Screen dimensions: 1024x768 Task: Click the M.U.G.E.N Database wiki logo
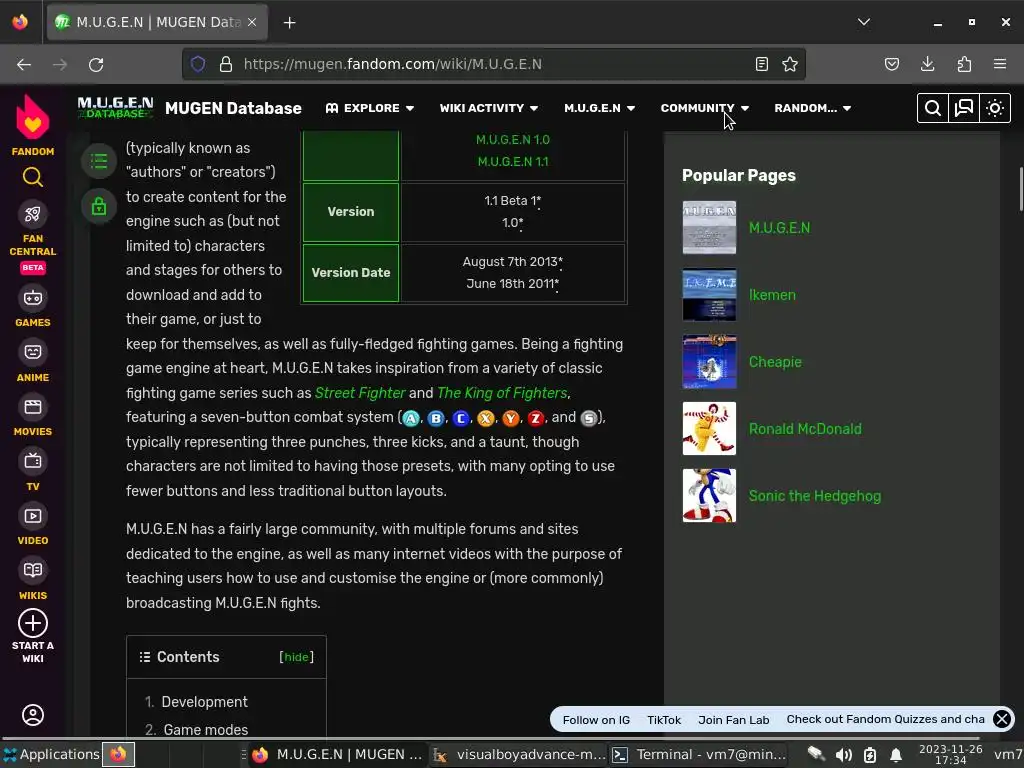point(115,108)
